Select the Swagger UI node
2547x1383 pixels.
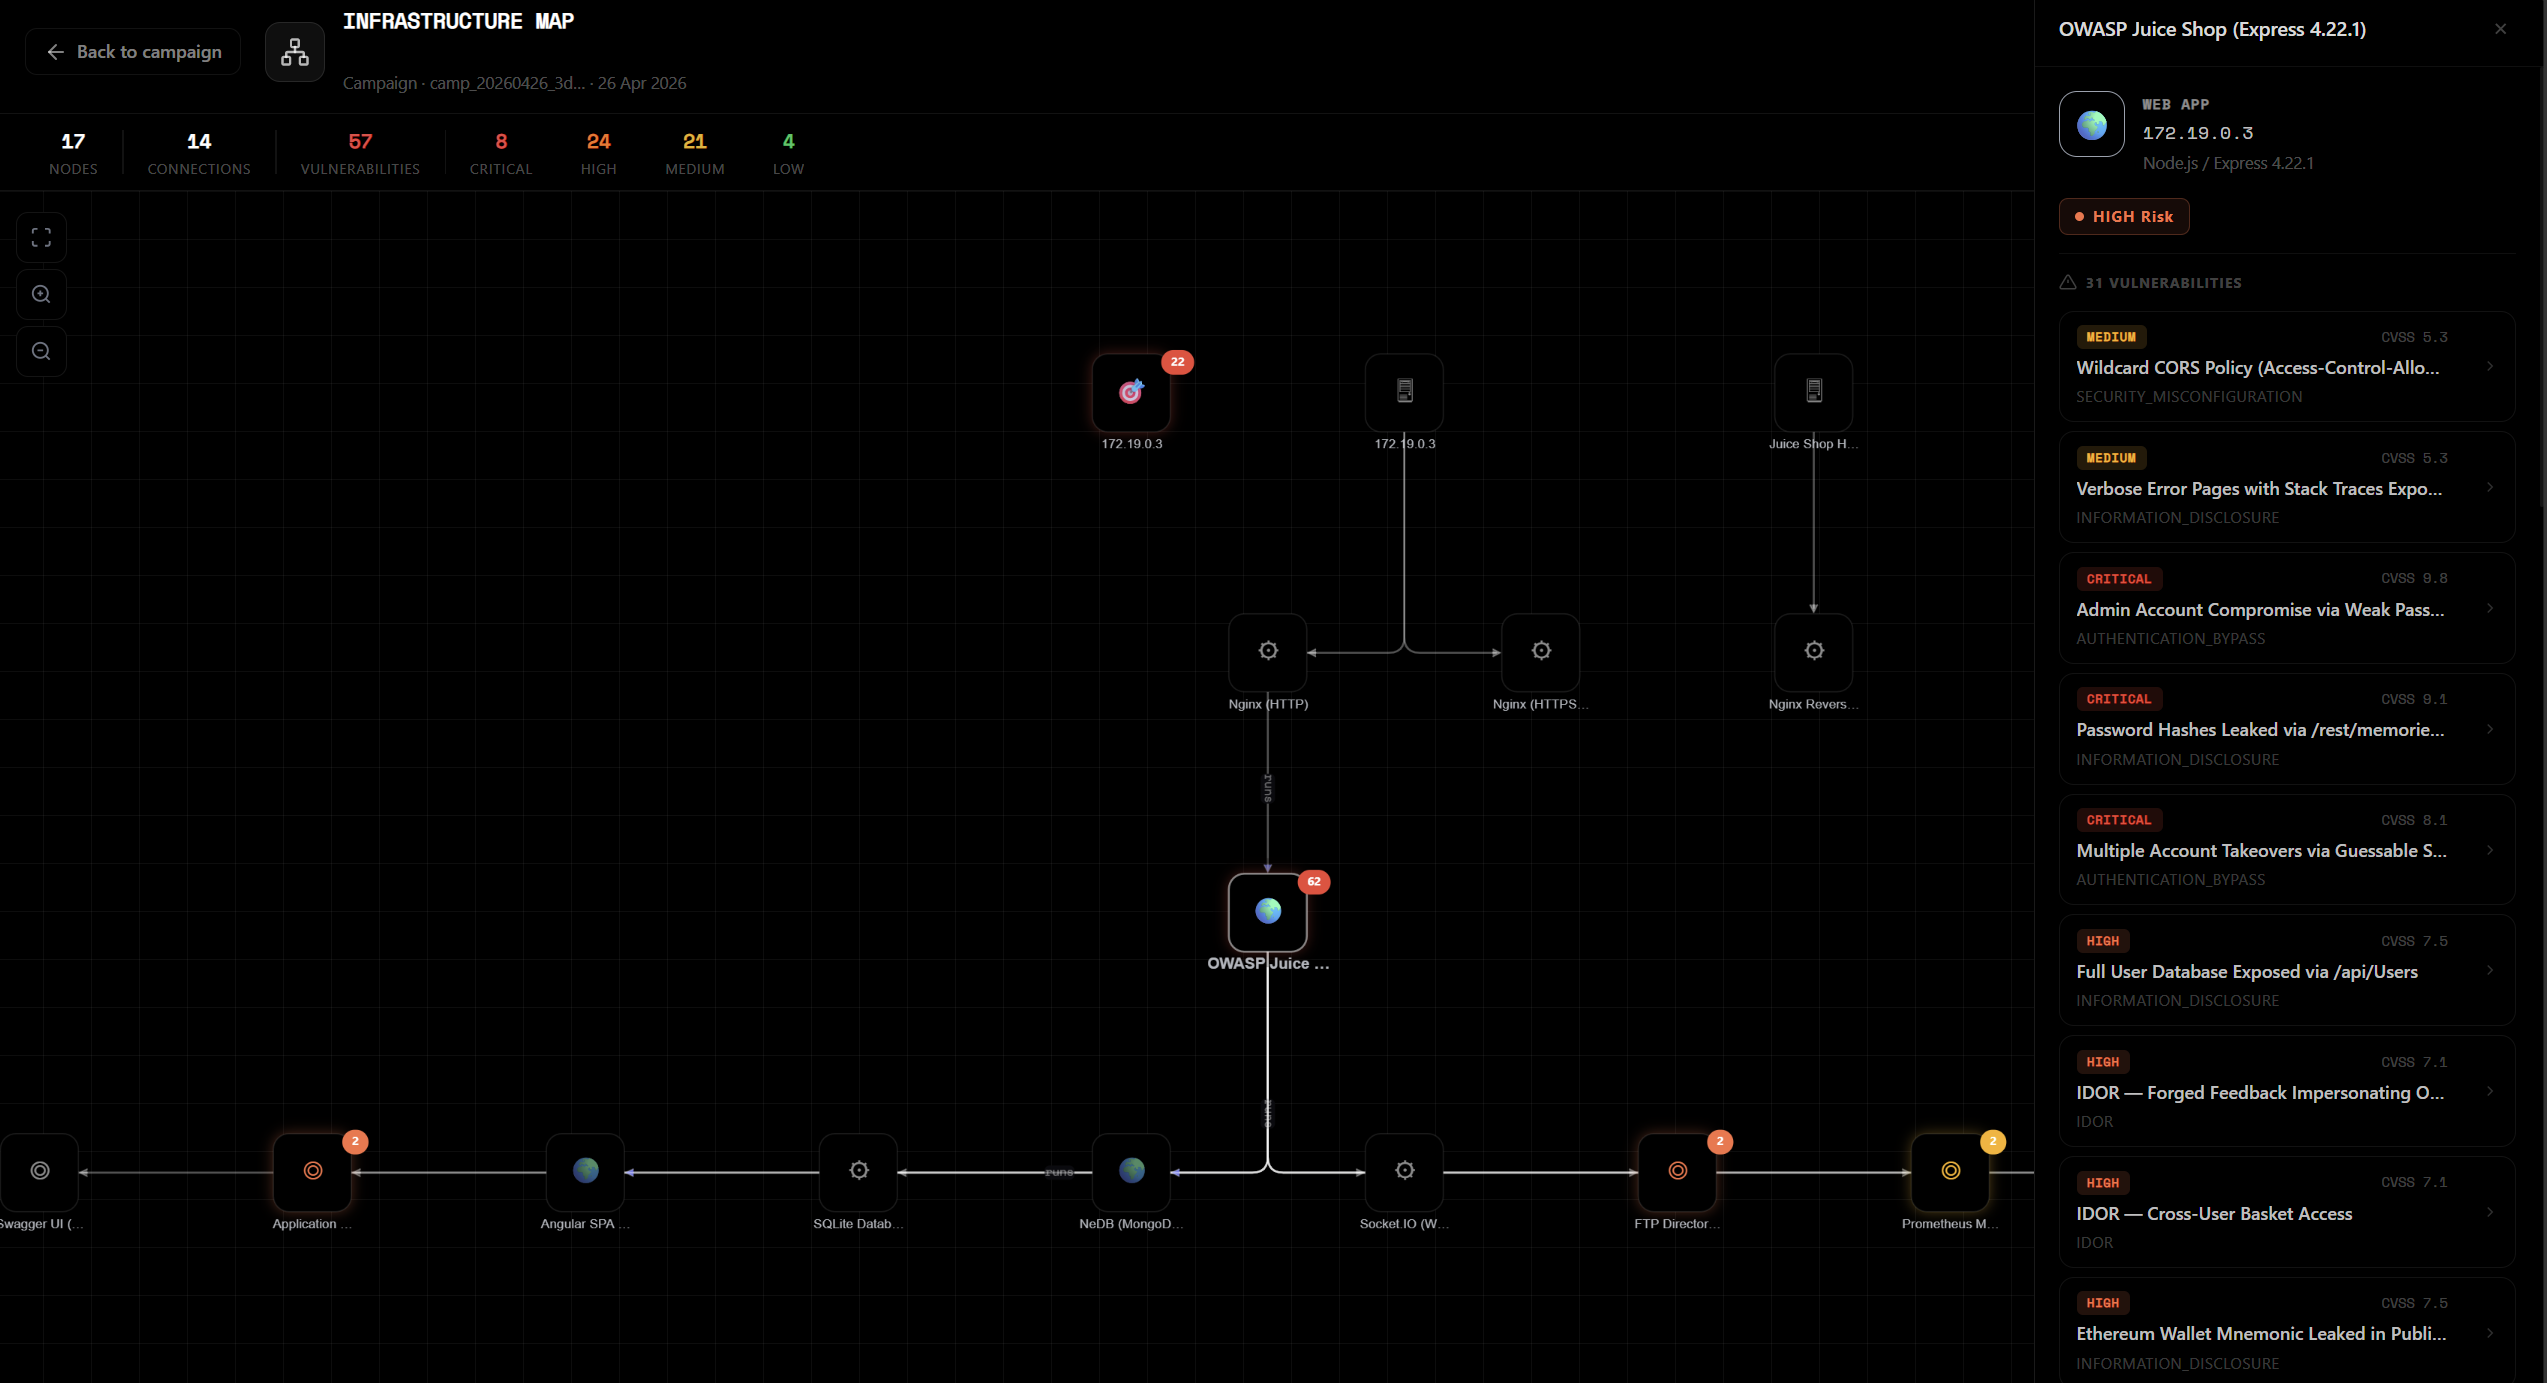(x=40, y=1172)
